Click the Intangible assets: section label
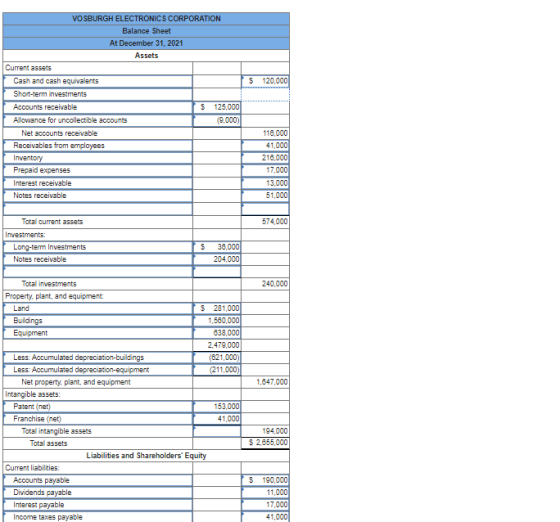Viewport: 560px width, 522px height. pyautogui.click(x=33, y=395)
